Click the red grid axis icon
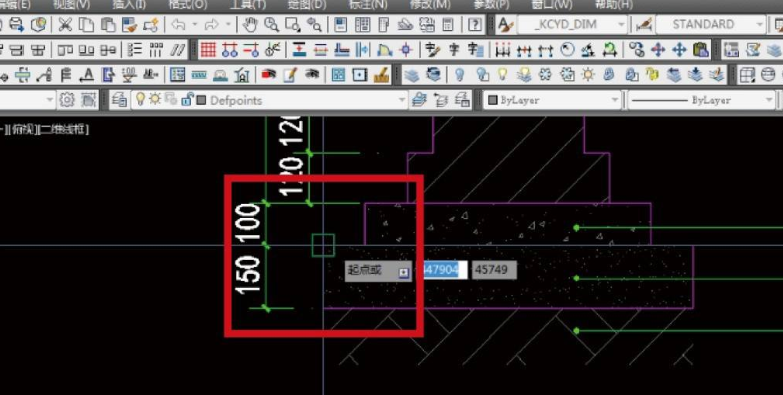 [x=208, y=49]
